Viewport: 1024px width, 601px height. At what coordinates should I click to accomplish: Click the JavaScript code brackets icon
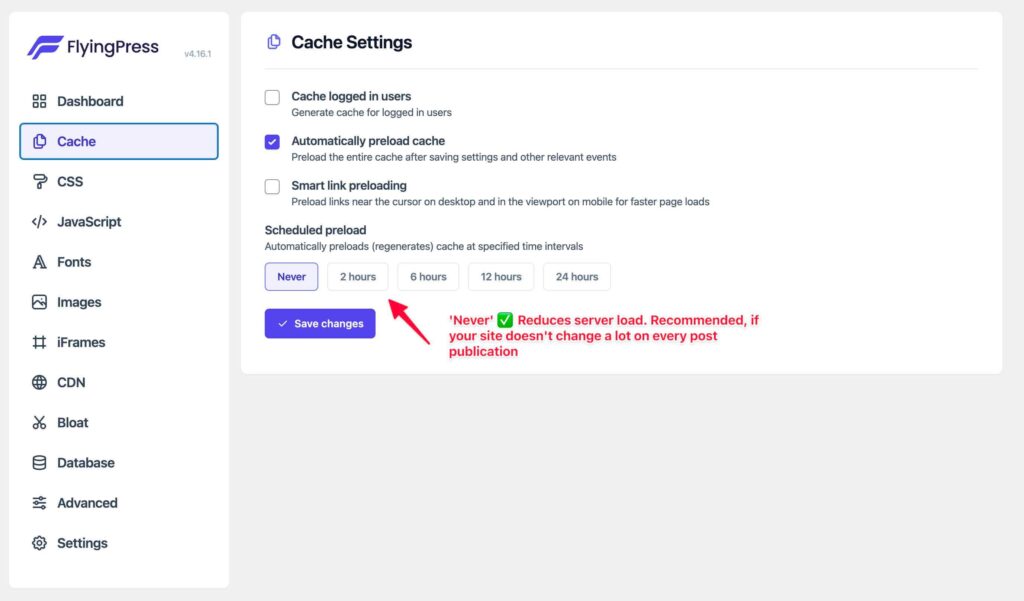[40, 221]
